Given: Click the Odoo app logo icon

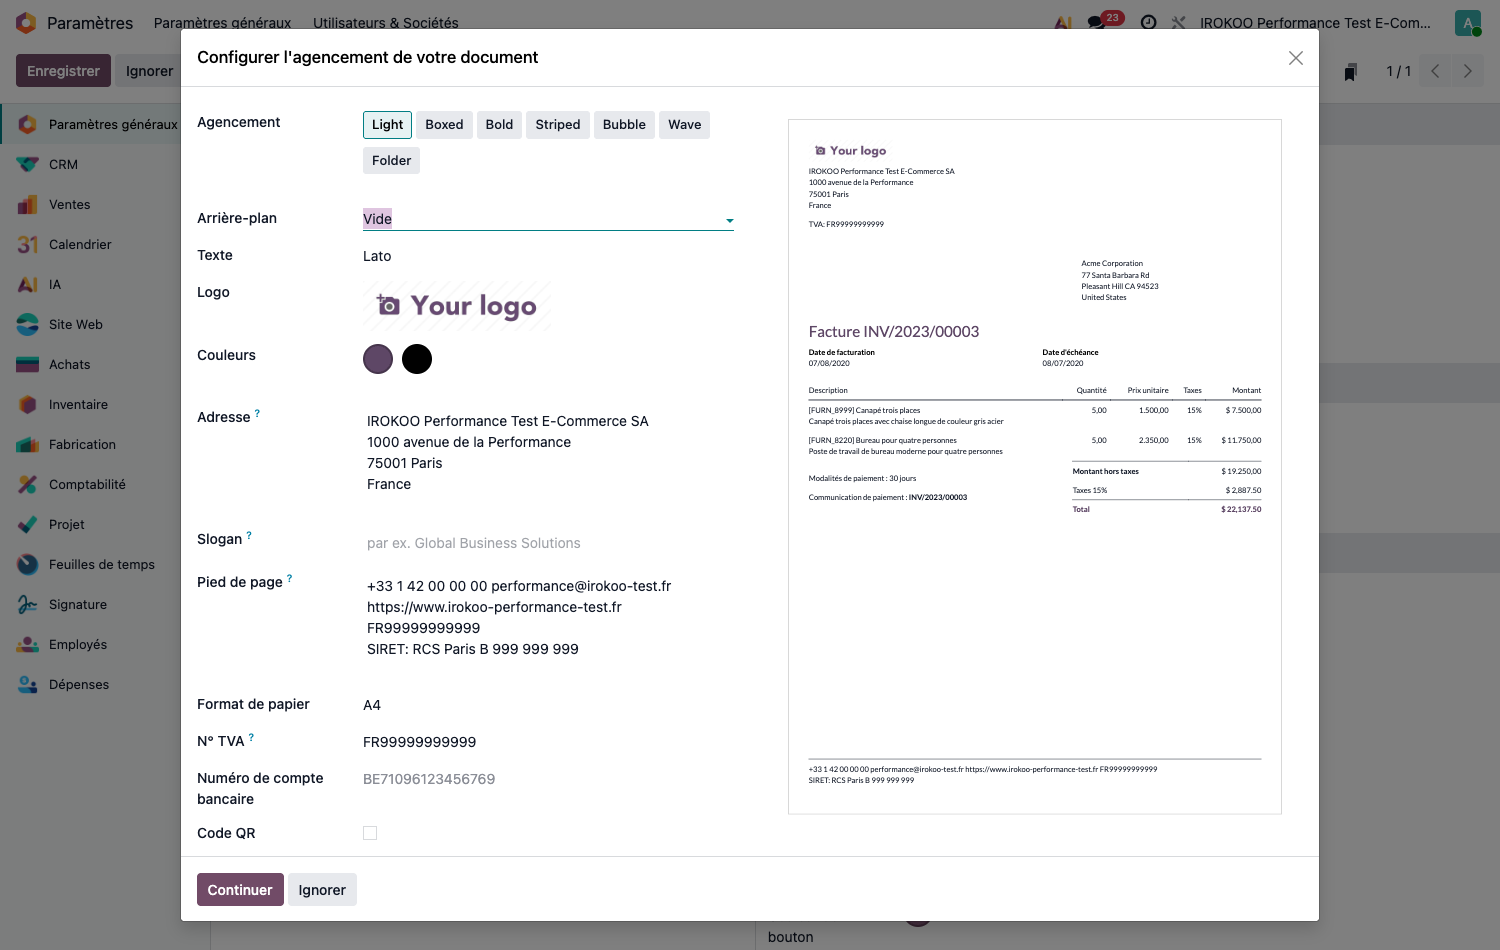Looking at the screenshot, I should click(26, 22).
